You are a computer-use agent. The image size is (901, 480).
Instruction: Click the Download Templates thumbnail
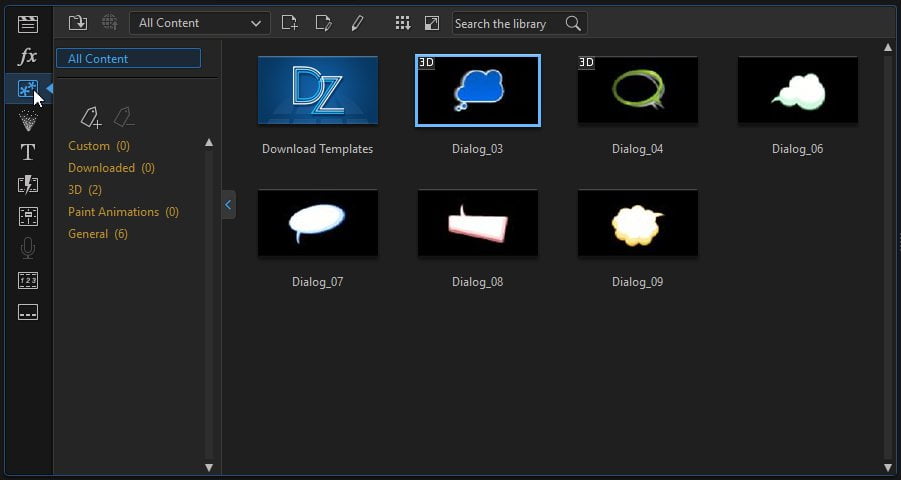318,90
